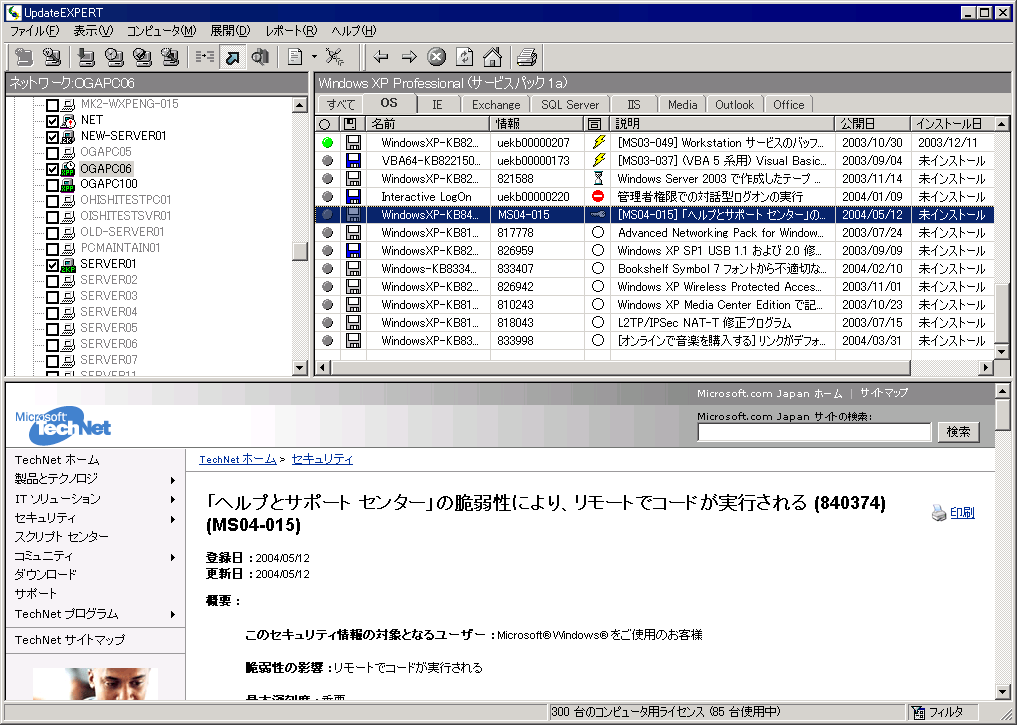Uncheck the NET computer checkbox
The image size is (1017, 725).
click(53, 121)
